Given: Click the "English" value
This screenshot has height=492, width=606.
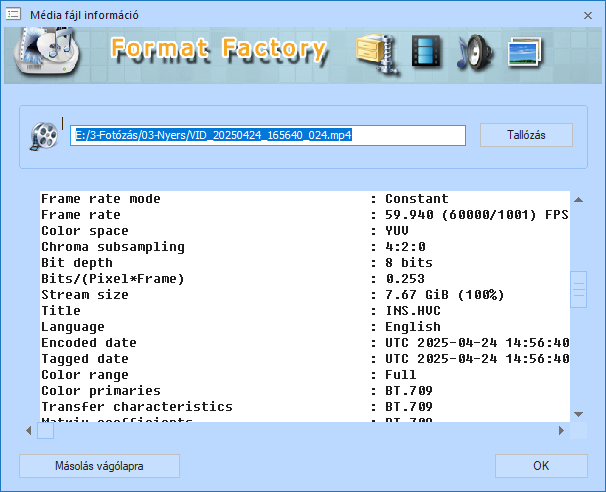Looking at the screenshot, I should click(413, 327).
